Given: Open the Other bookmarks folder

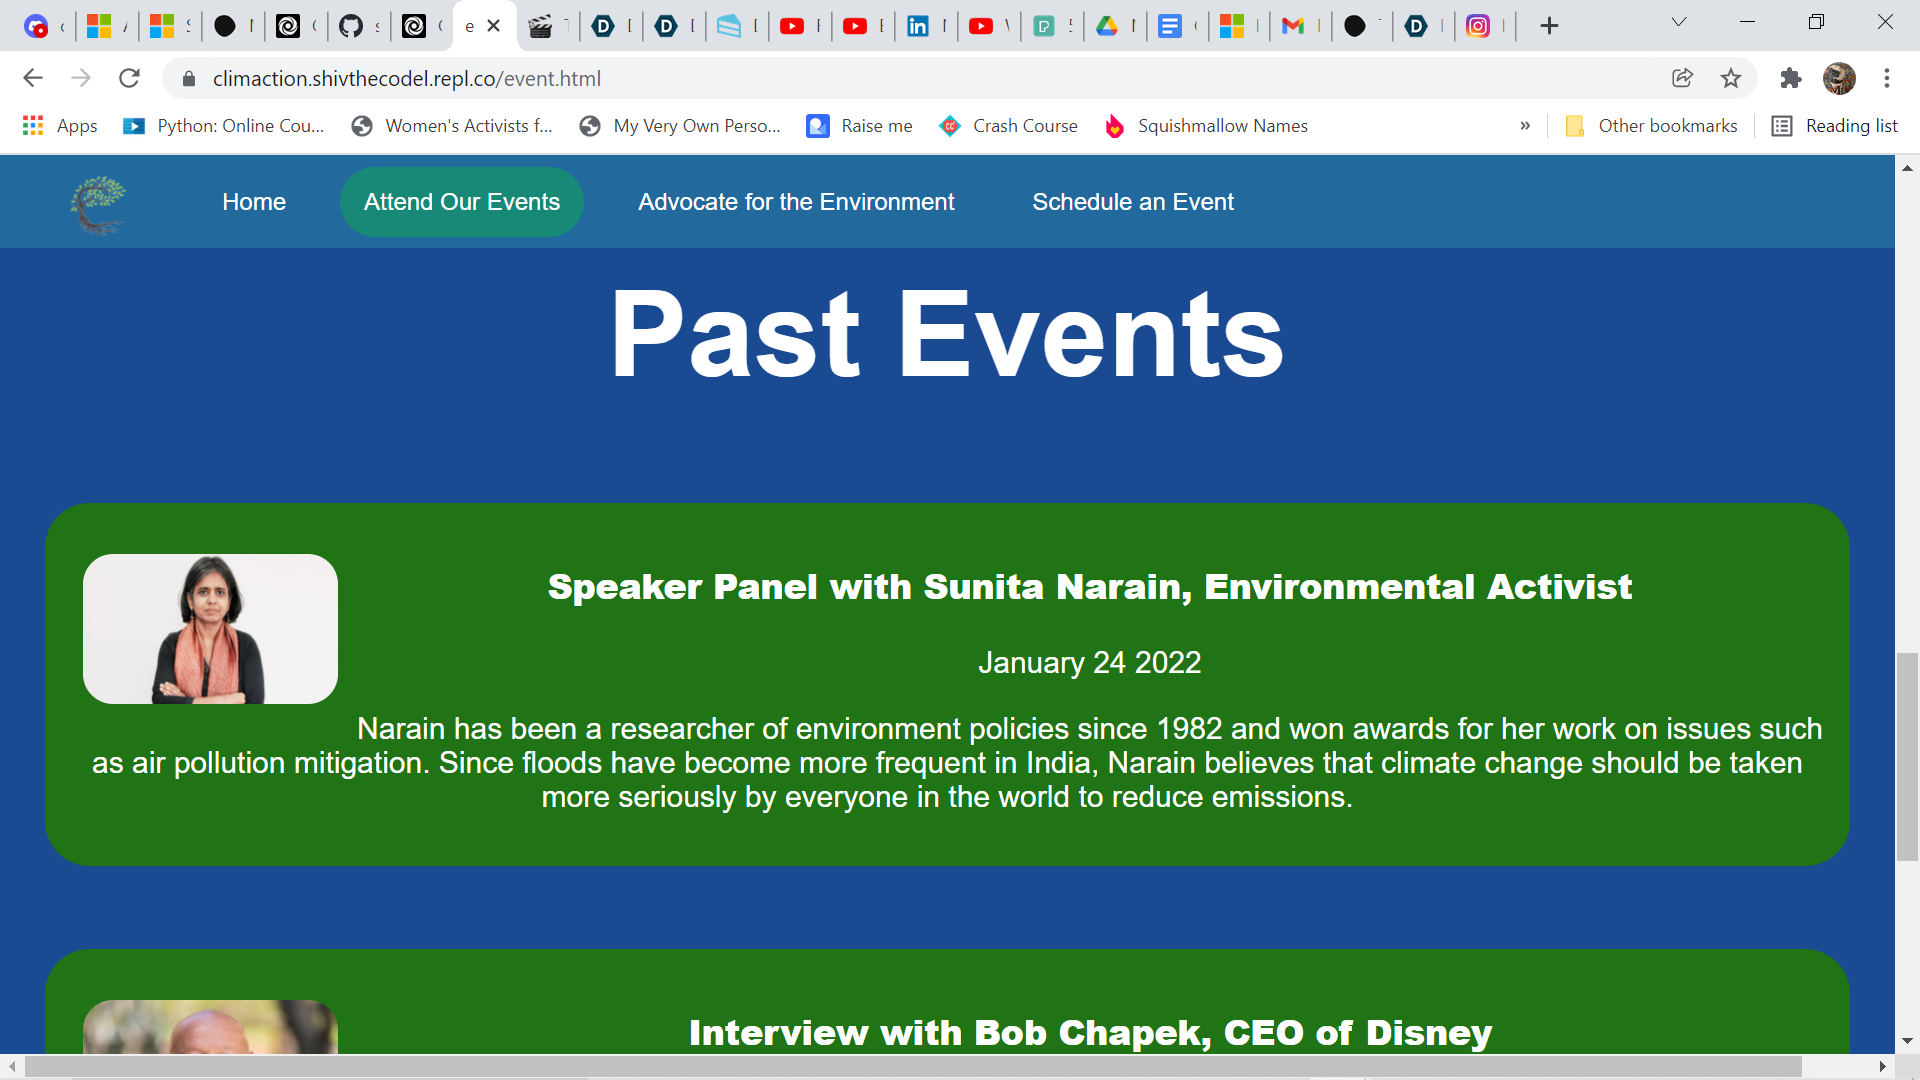Looking at the screenshot, I should (1652, 126).
